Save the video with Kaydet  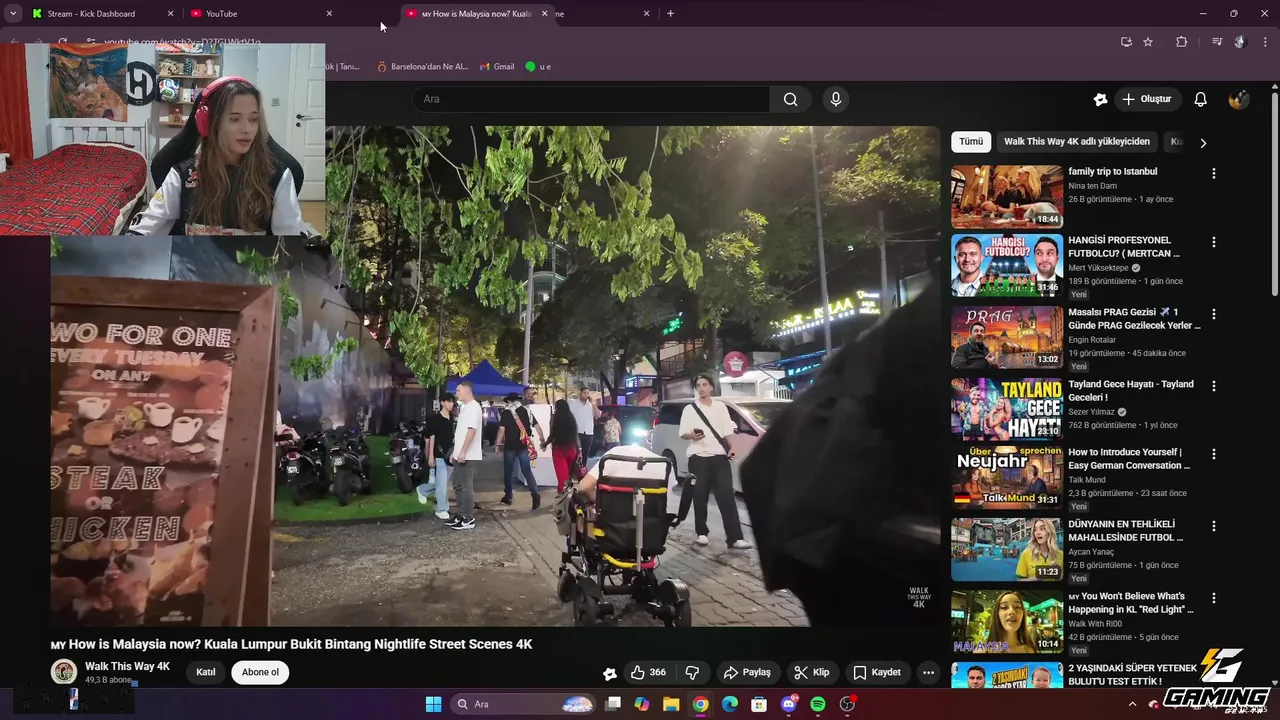point(876,672)
